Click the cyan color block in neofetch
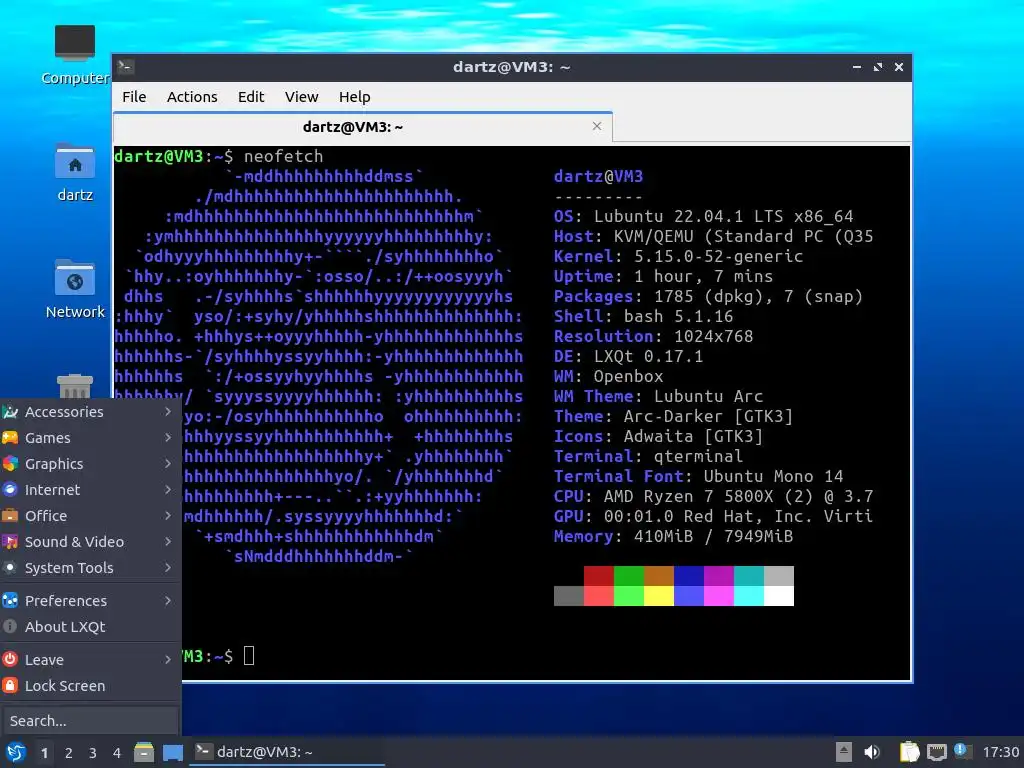This screenshot has width=1024, height=768. click(x=748, y=596)
